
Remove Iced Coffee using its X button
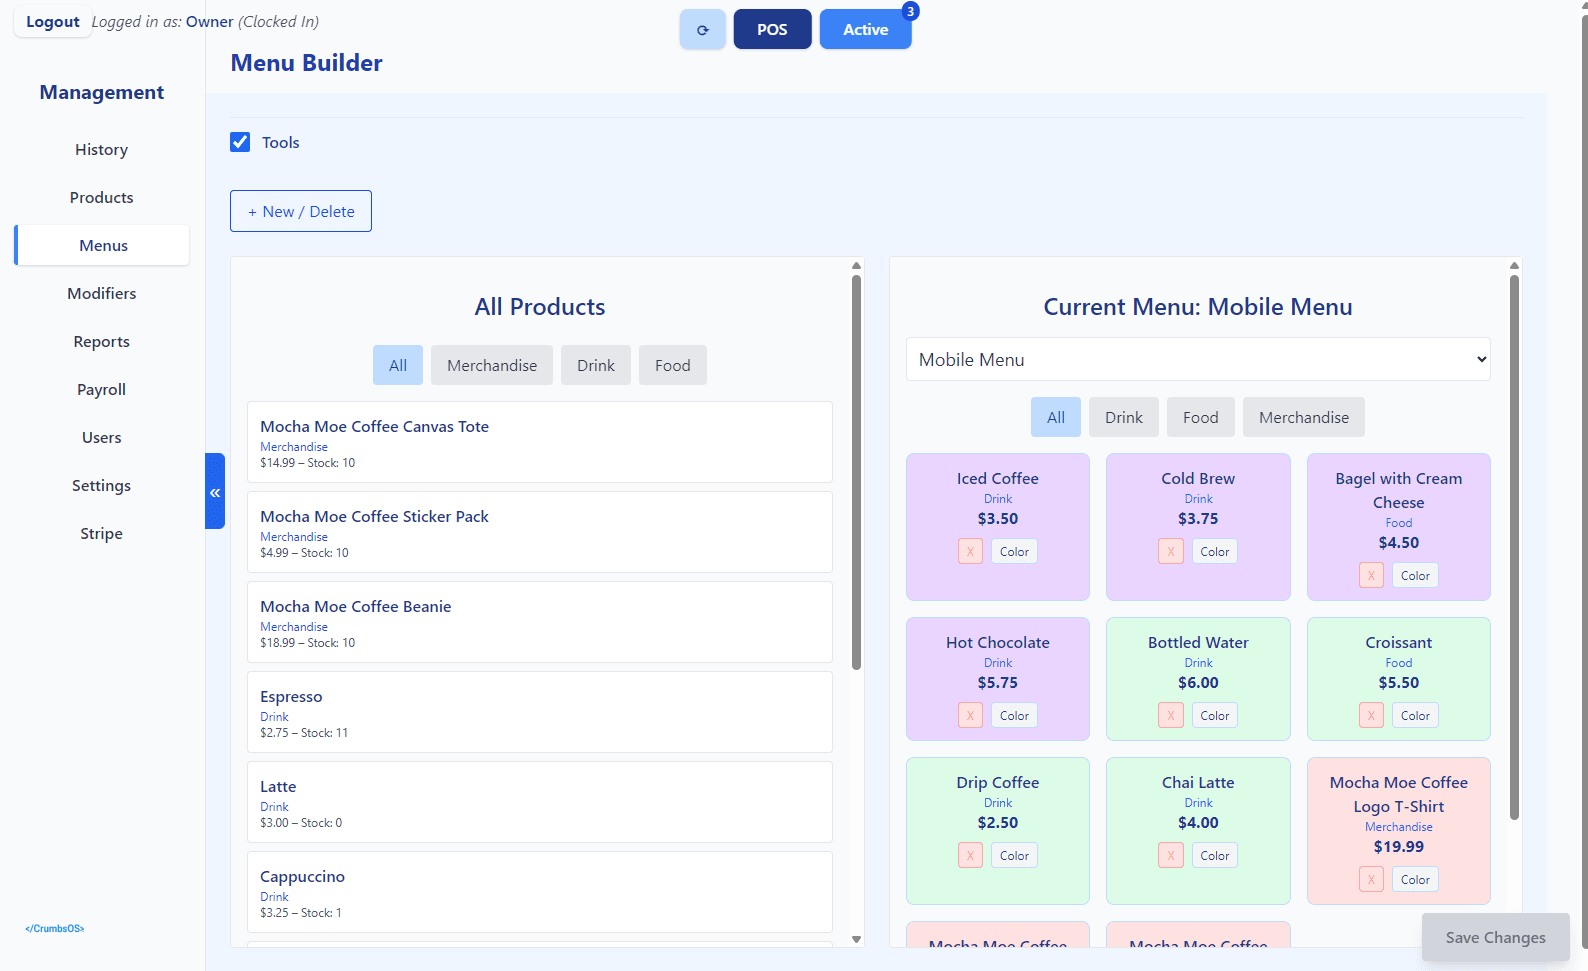point(970,552)
